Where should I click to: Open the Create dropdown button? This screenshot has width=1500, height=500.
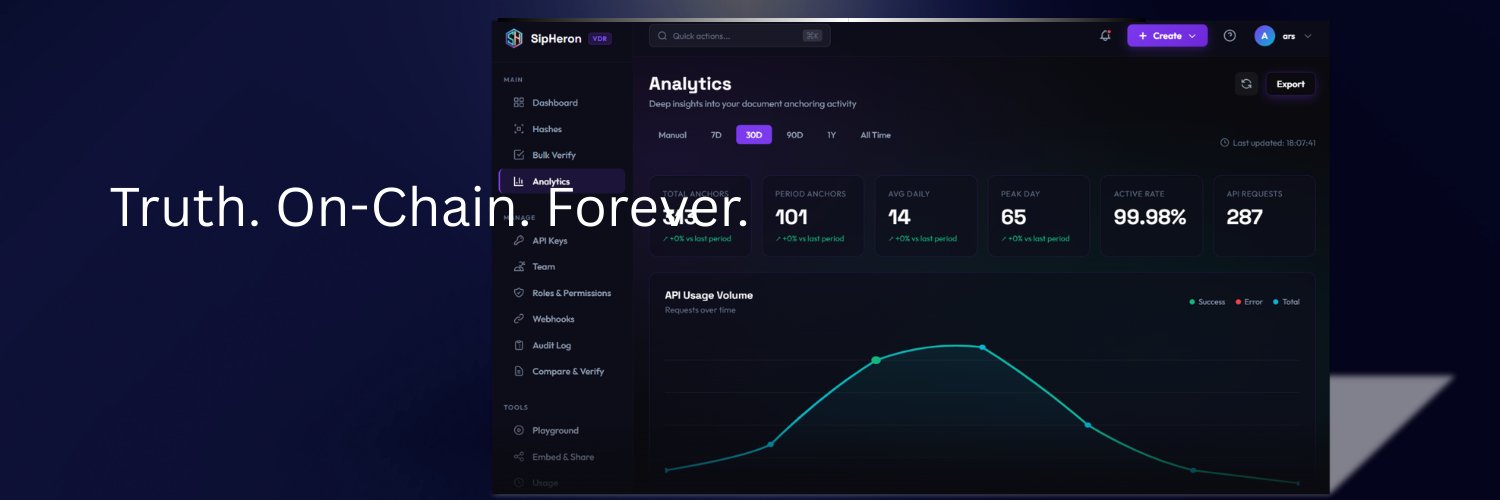(1167, 36)
